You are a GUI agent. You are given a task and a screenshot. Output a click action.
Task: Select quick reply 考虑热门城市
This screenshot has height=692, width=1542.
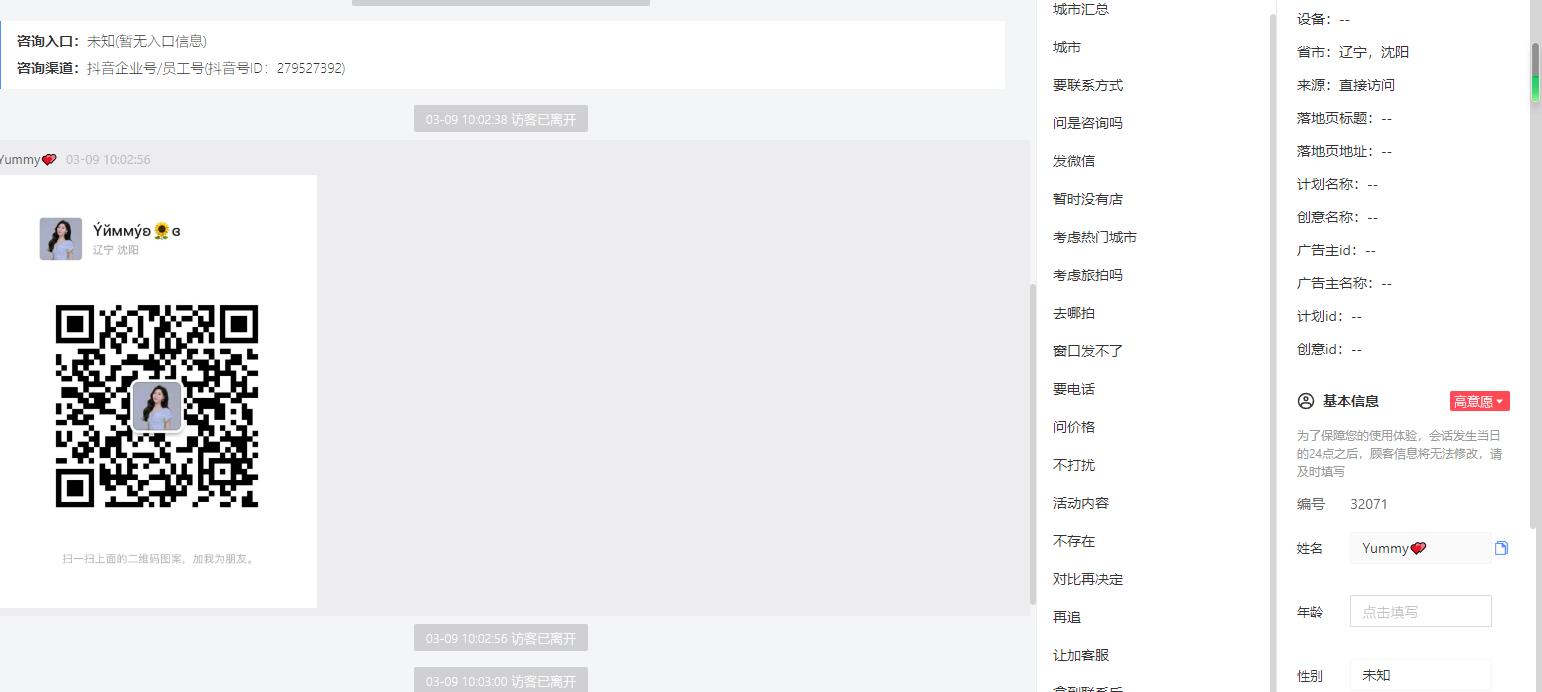[x=1095, y=237]
